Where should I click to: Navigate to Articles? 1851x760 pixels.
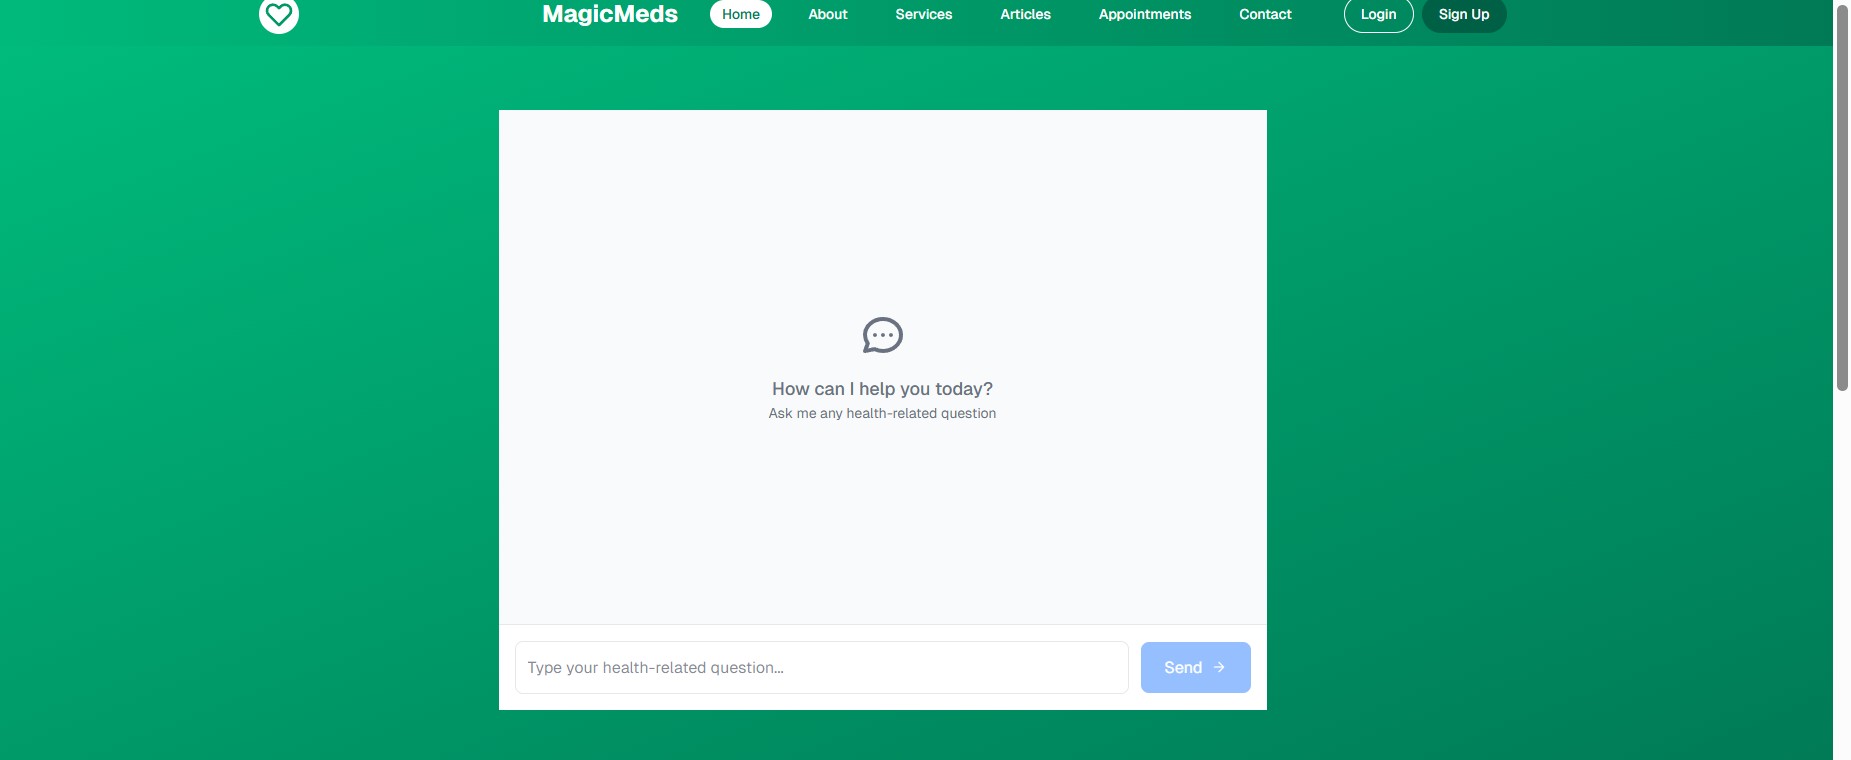(x=1026, y=14)
